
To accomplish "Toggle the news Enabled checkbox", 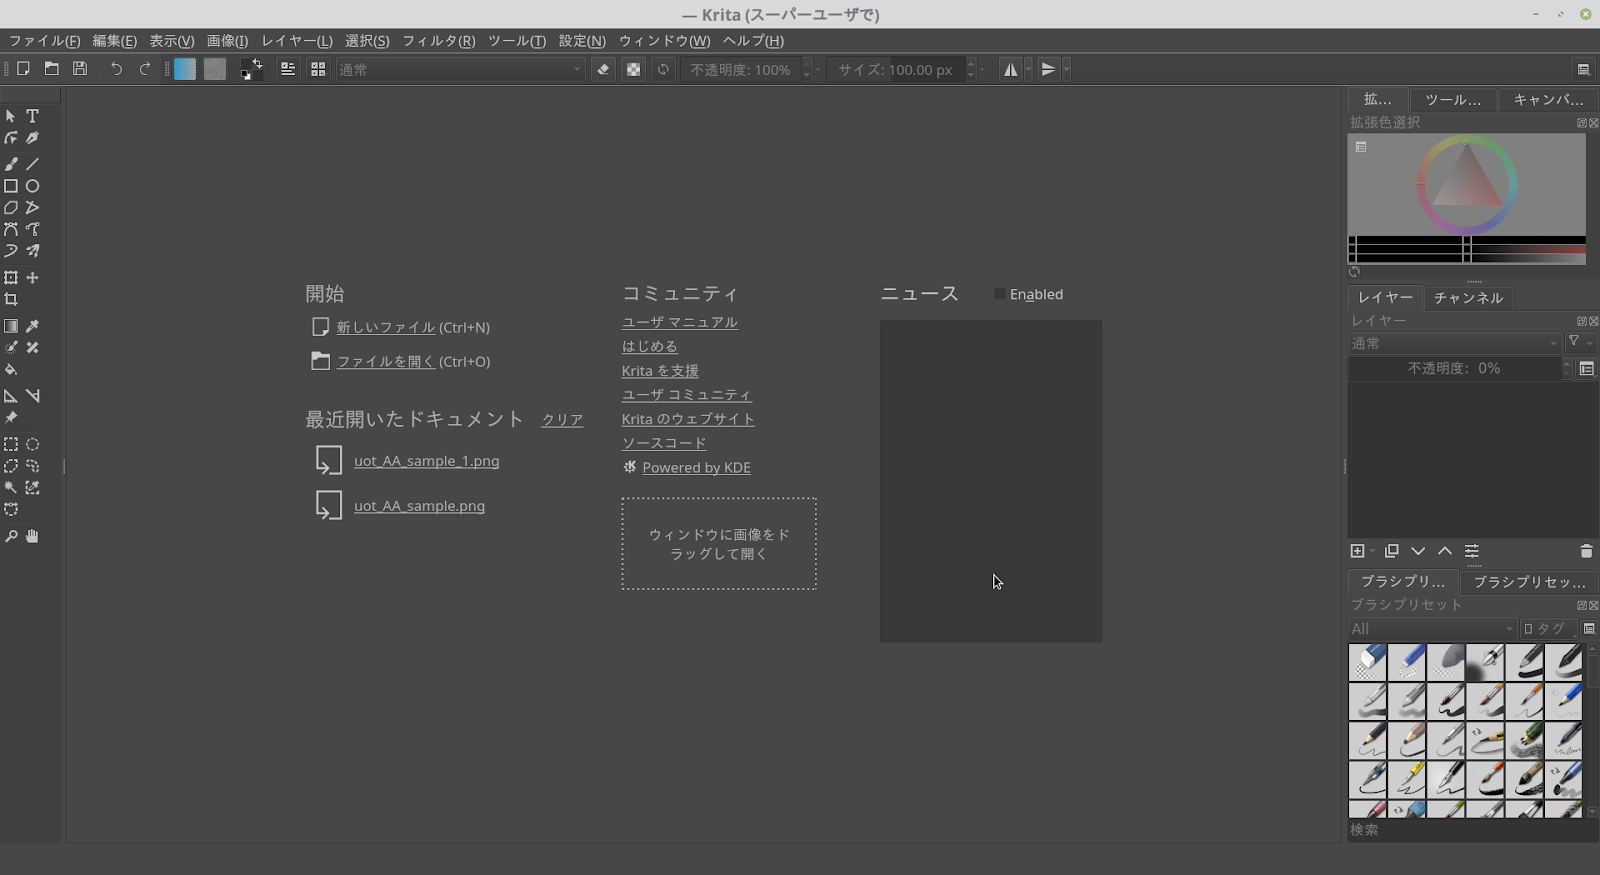I will 999,294.
